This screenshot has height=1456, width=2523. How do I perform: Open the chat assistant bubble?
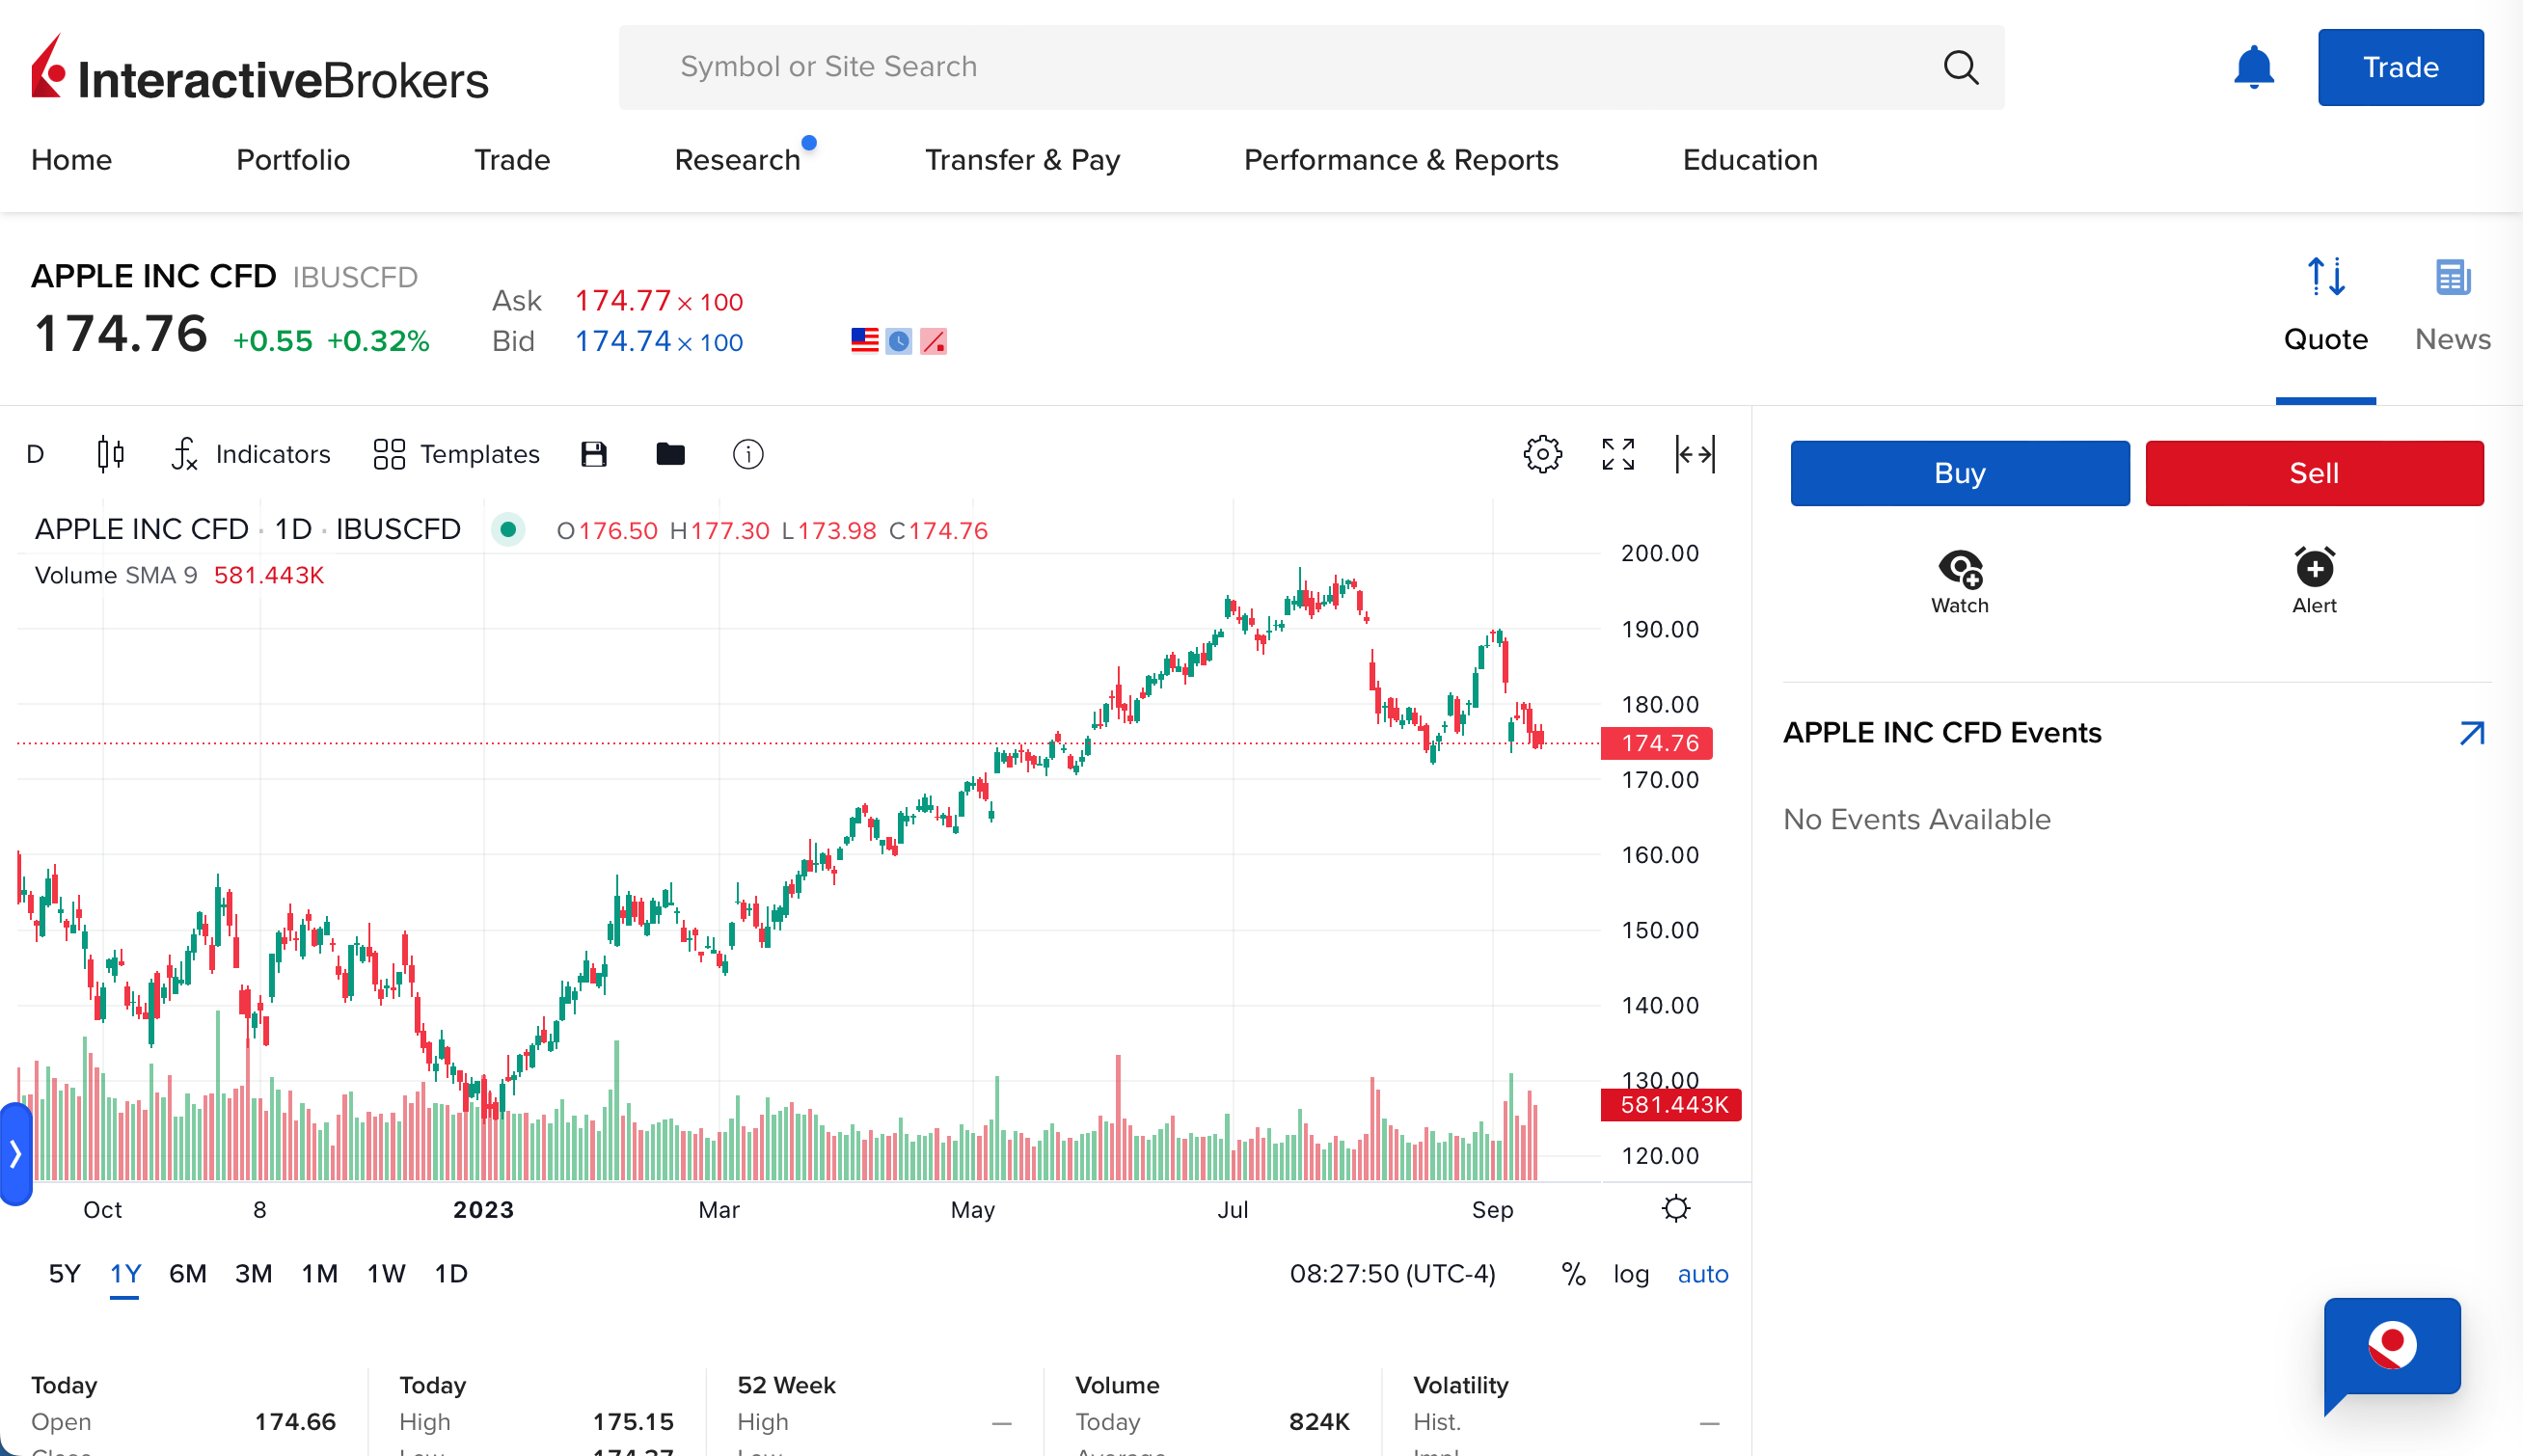tap(2391, 1355)
